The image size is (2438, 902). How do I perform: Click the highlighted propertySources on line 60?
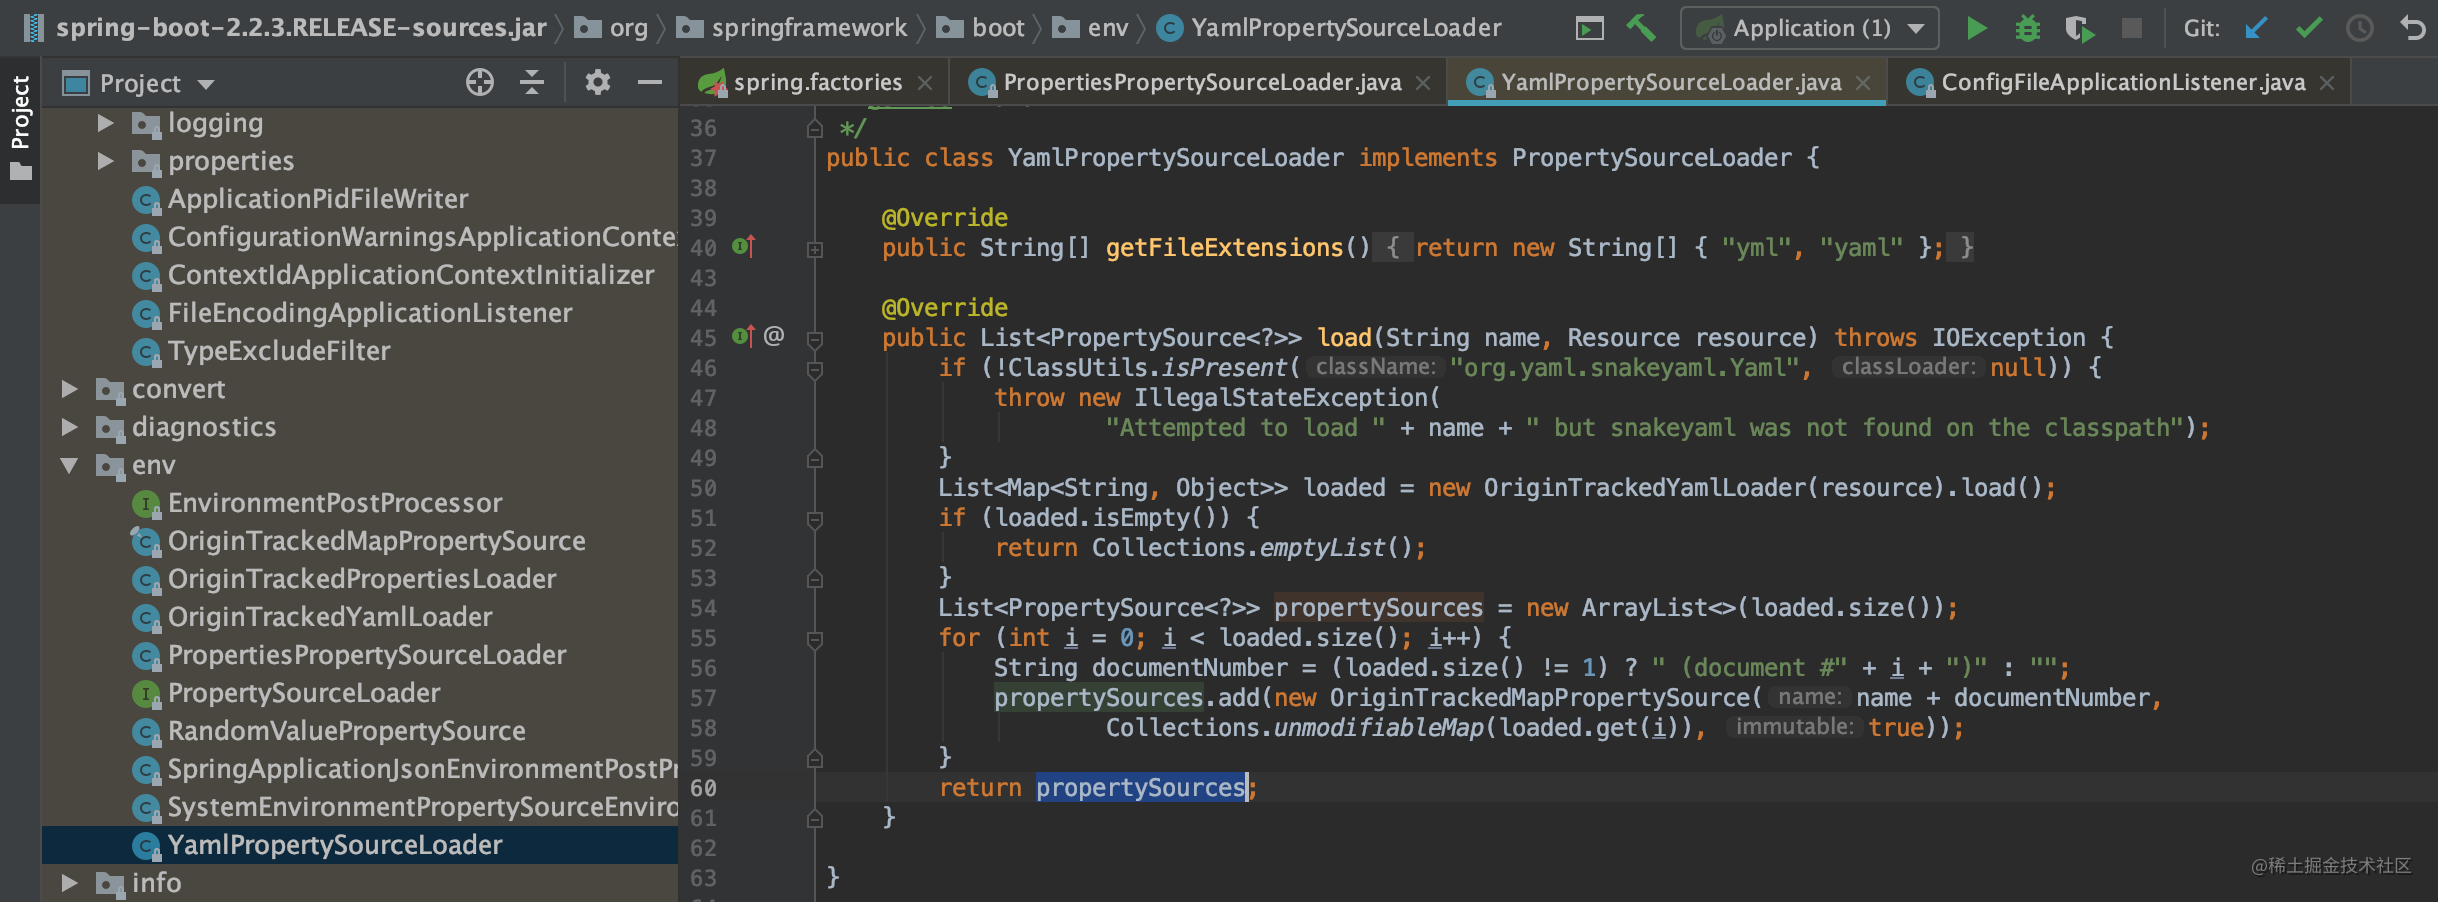[x=1140, y=788]
